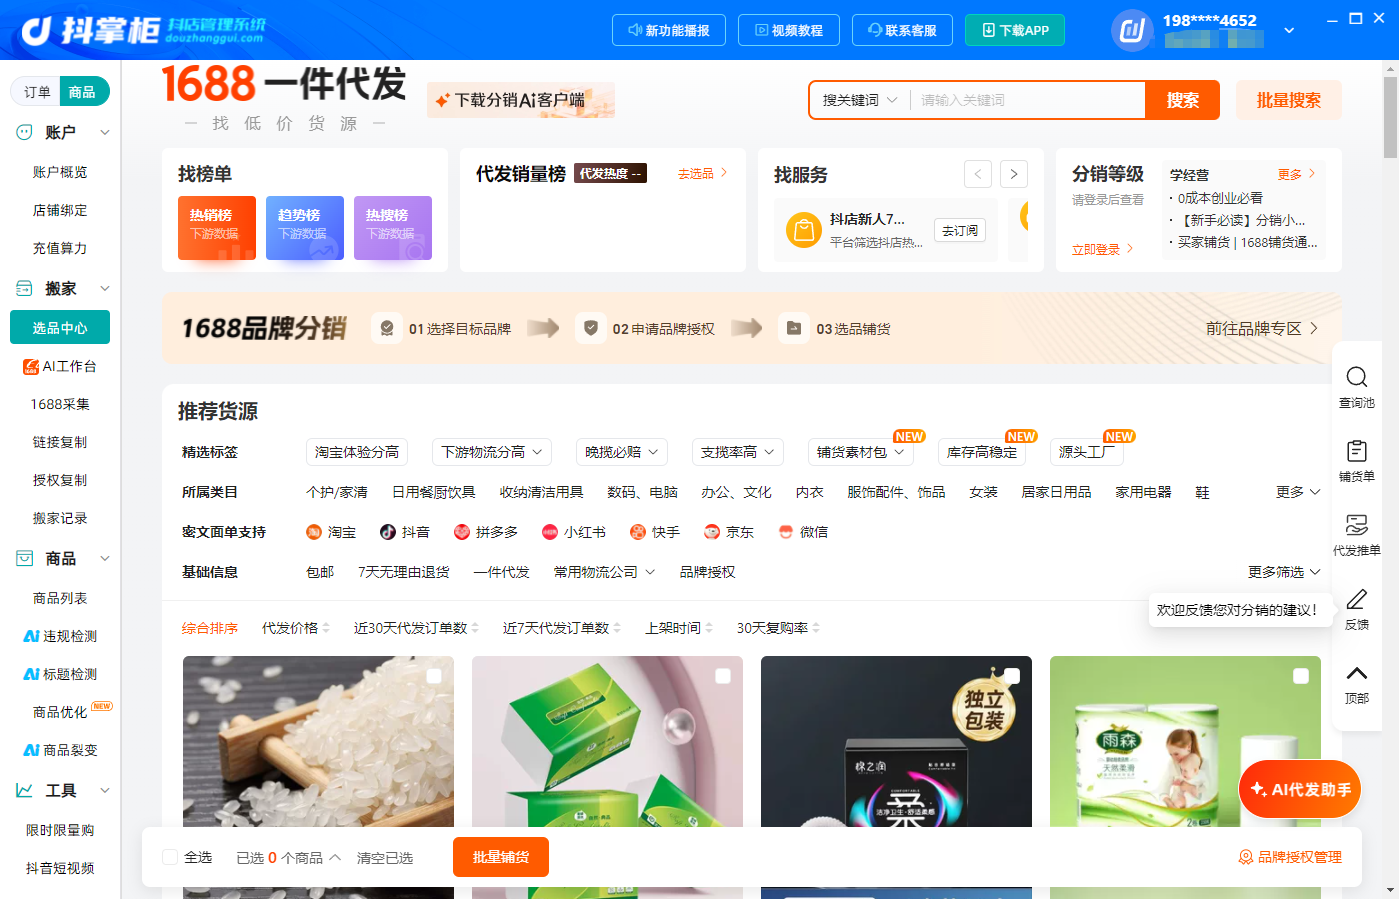The width and height of the screenshot is (1399, 899).
Task: Open the 支揽率高 filter dropdown
Action: (738, 452)
